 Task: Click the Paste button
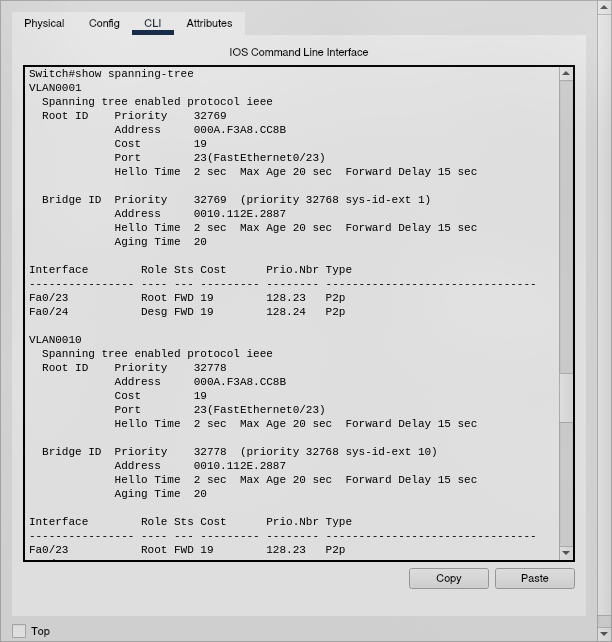point(534,578)
